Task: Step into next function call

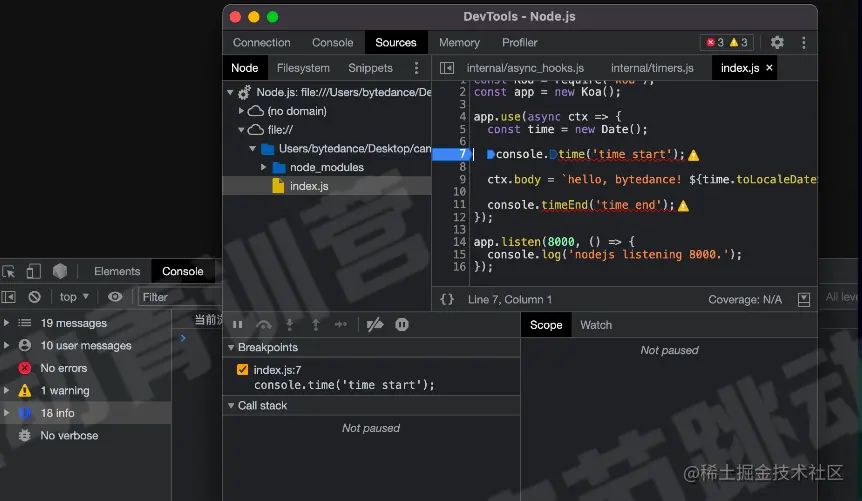Action: (x=290, y=324)
